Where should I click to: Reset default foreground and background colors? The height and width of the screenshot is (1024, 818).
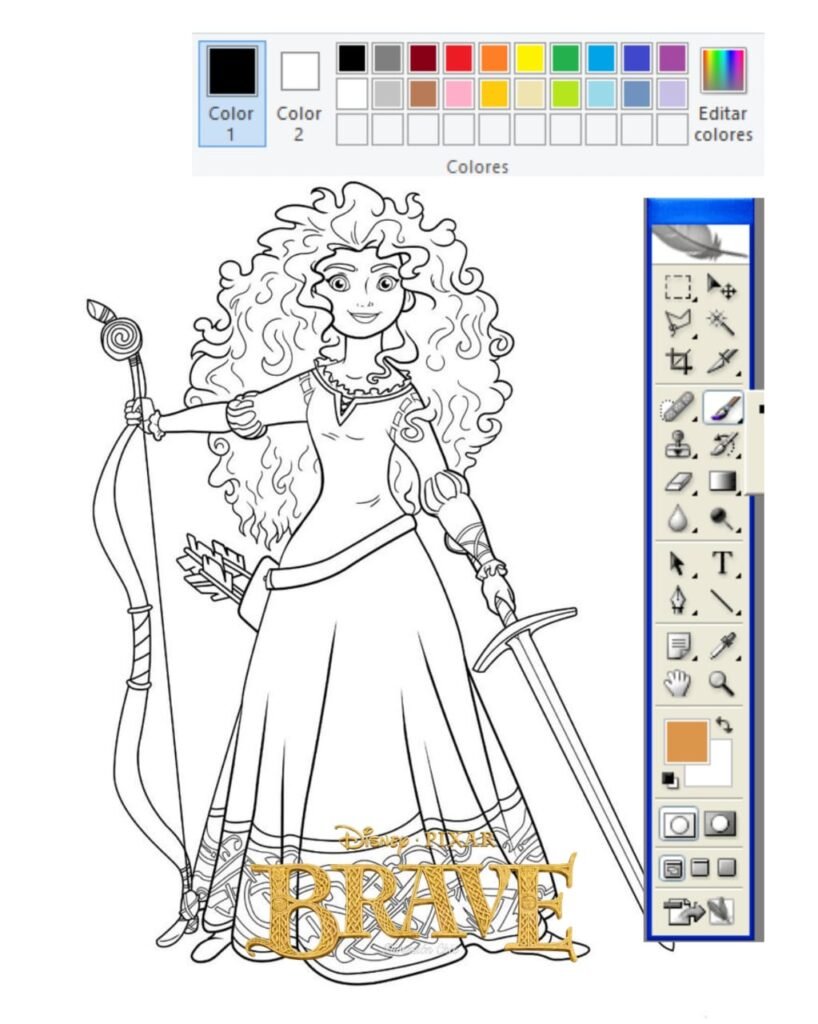tap(670, 779)
